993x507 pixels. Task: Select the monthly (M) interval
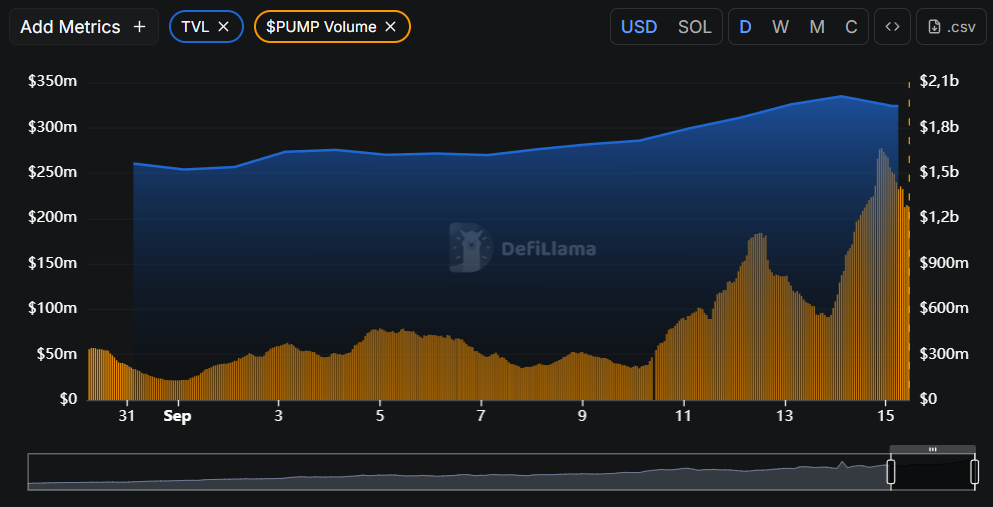coord(817,27)
